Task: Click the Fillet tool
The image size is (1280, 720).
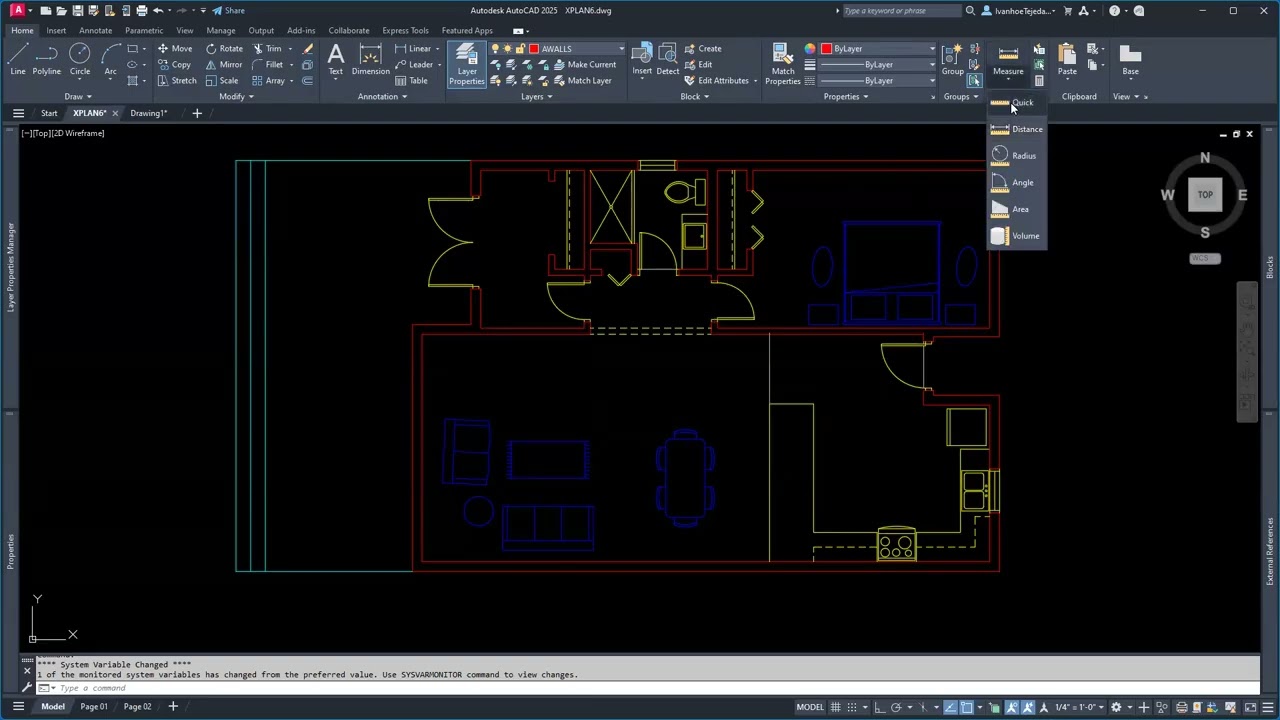Action: tap(267, 65)
